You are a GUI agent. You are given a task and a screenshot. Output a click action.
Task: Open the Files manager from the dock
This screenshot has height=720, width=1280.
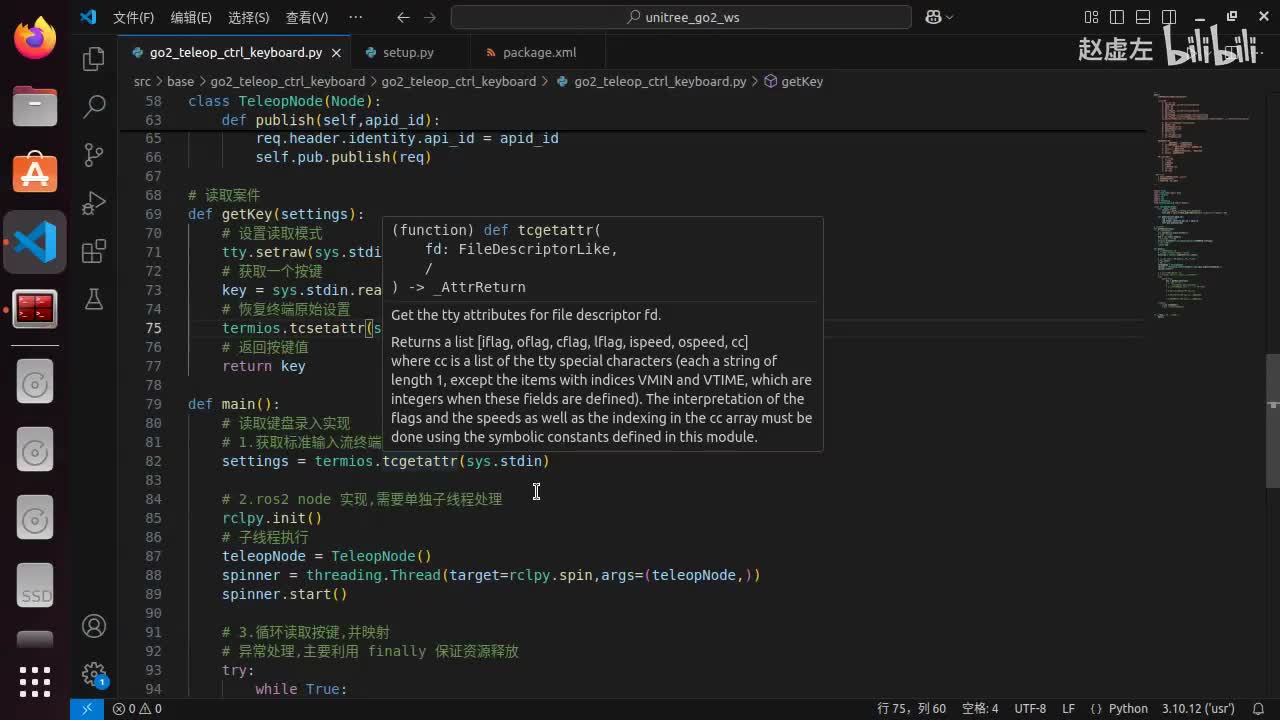pyautogui.click(x=35, y=106)
